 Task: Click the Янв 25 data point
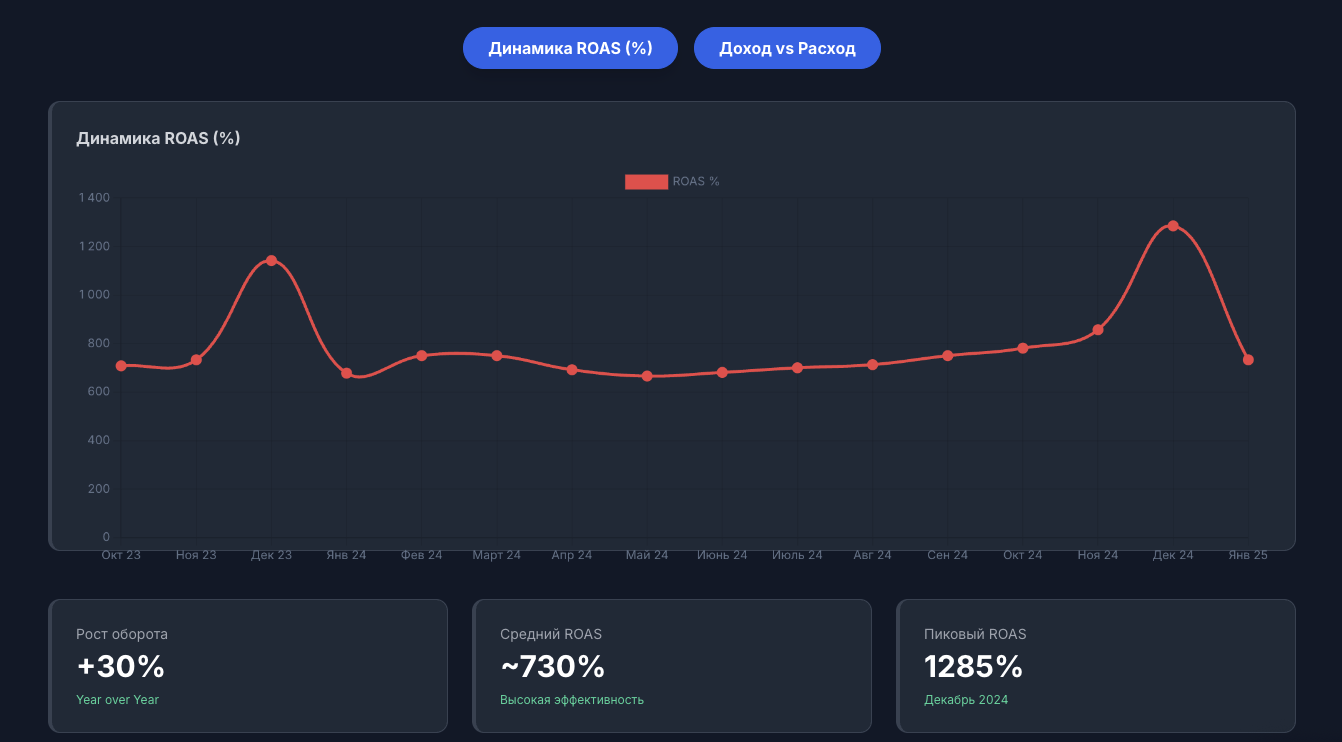(1248, 360)
